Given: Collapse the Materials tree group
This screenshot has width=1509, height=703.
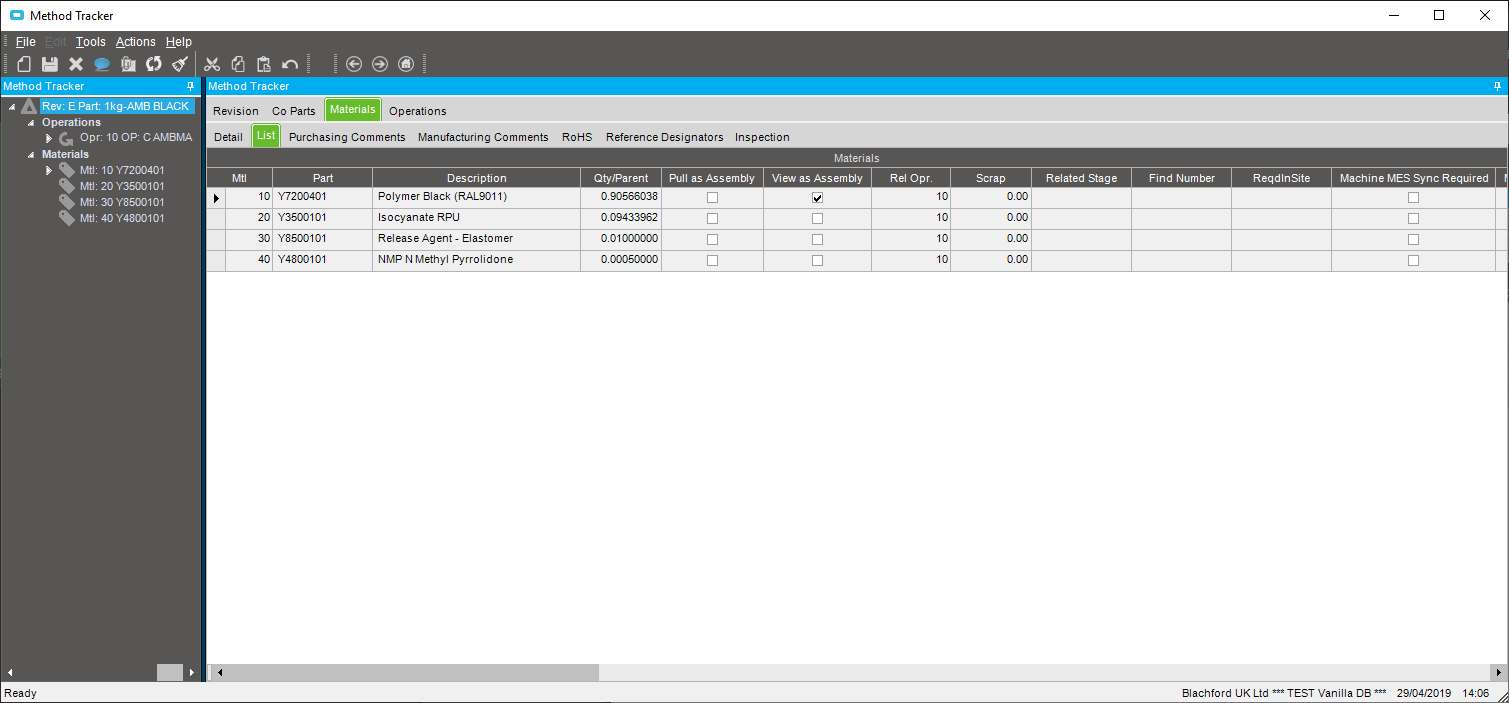Looking at the screenshot, I should [x=31, y=154].
